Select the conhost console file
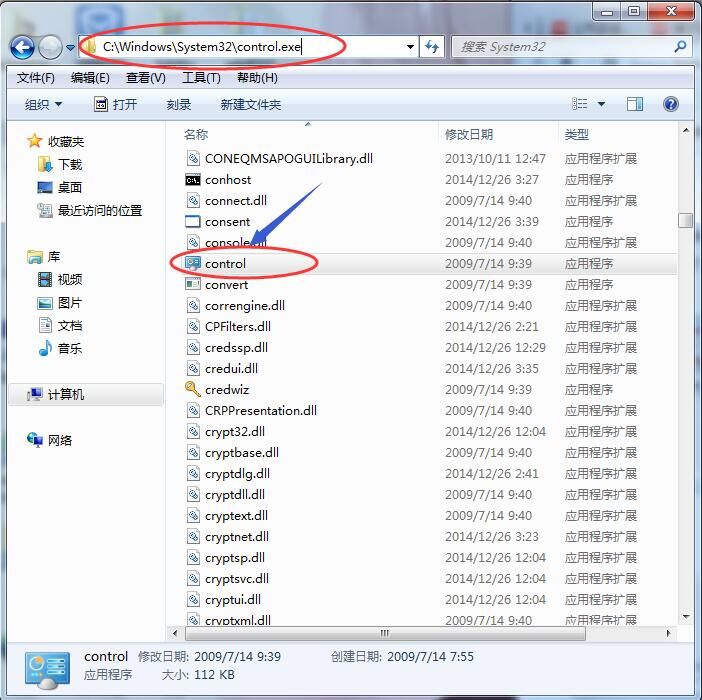Viewport: 702px width, 700px height. pyautogui.click(x=228, y=180)
